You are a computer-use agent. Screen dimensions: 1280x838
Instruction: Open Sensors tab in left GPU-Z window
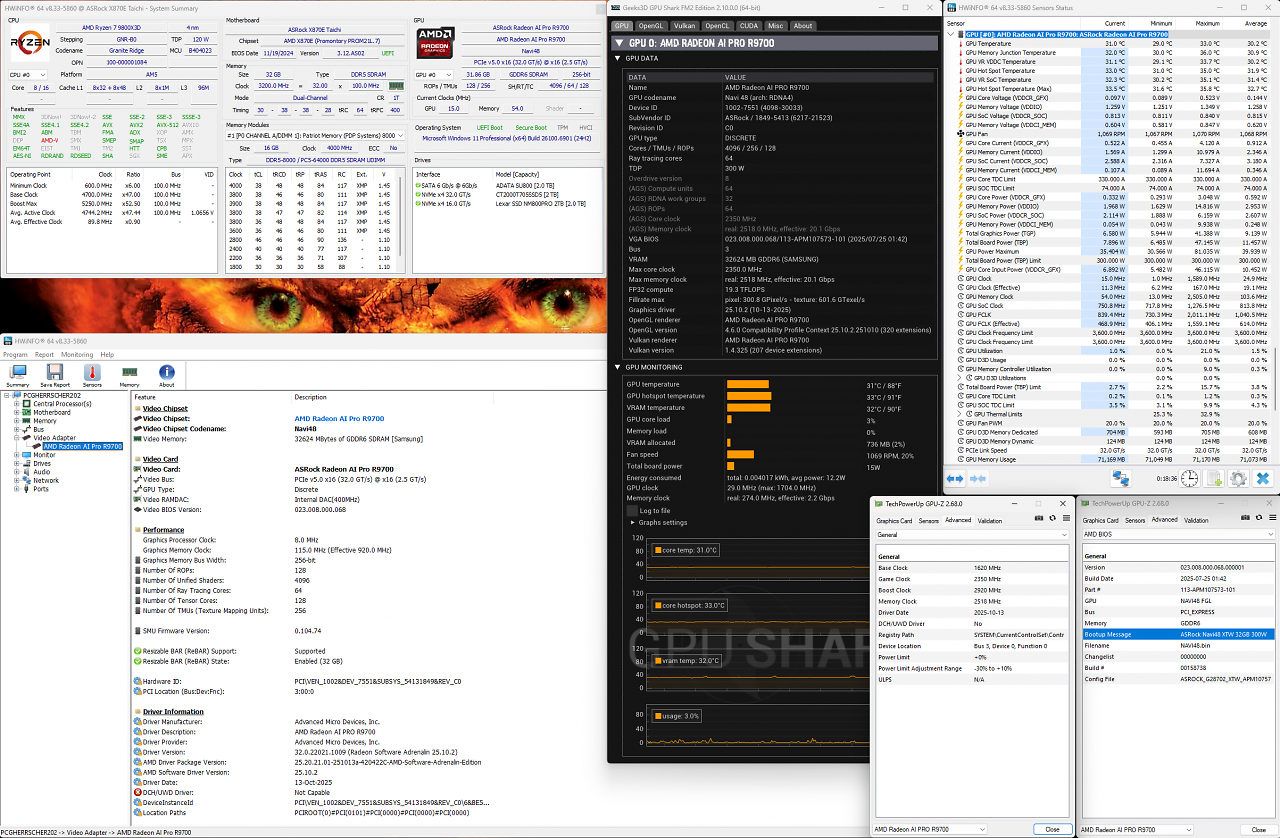(928, 520)
